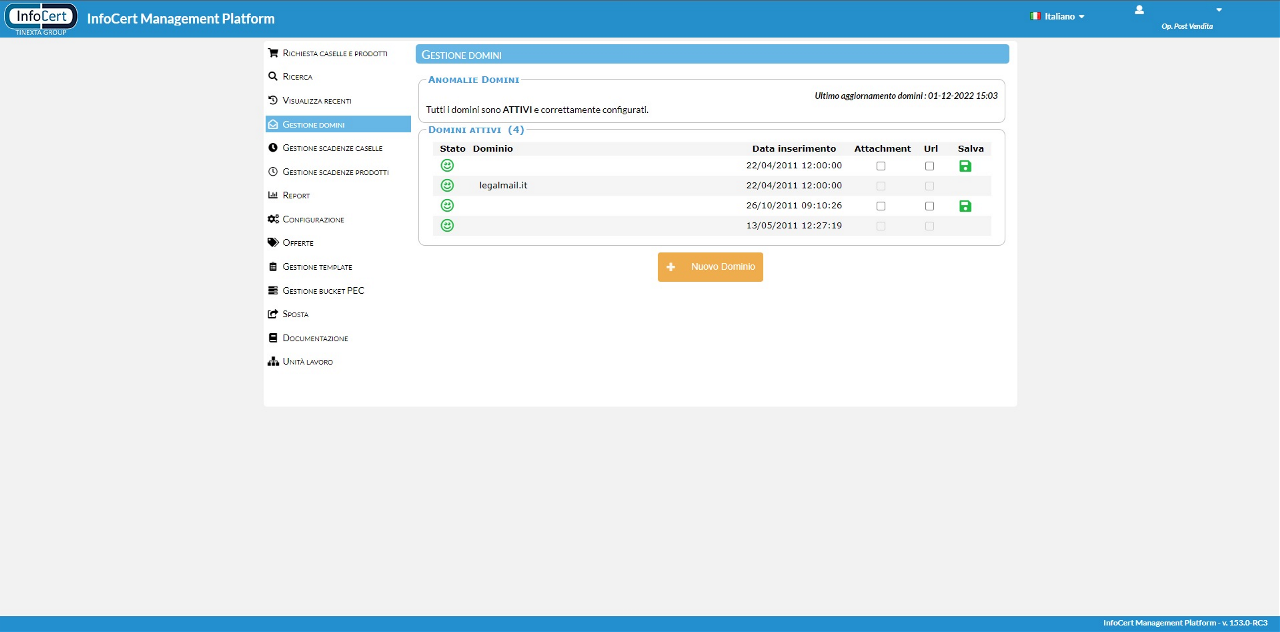Enable Attachment checkbox in first domain row
Image resolution: width=1280 pixels, height=632 pixels.
click(881, 166)
